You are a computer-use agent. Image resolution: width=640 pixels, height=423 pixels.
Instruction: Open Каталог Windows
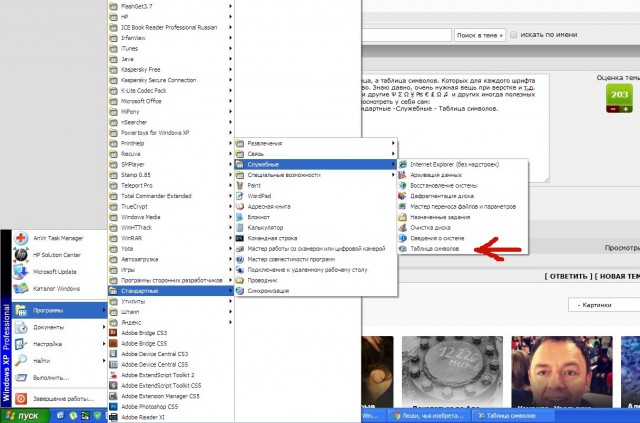coord(59,289)
